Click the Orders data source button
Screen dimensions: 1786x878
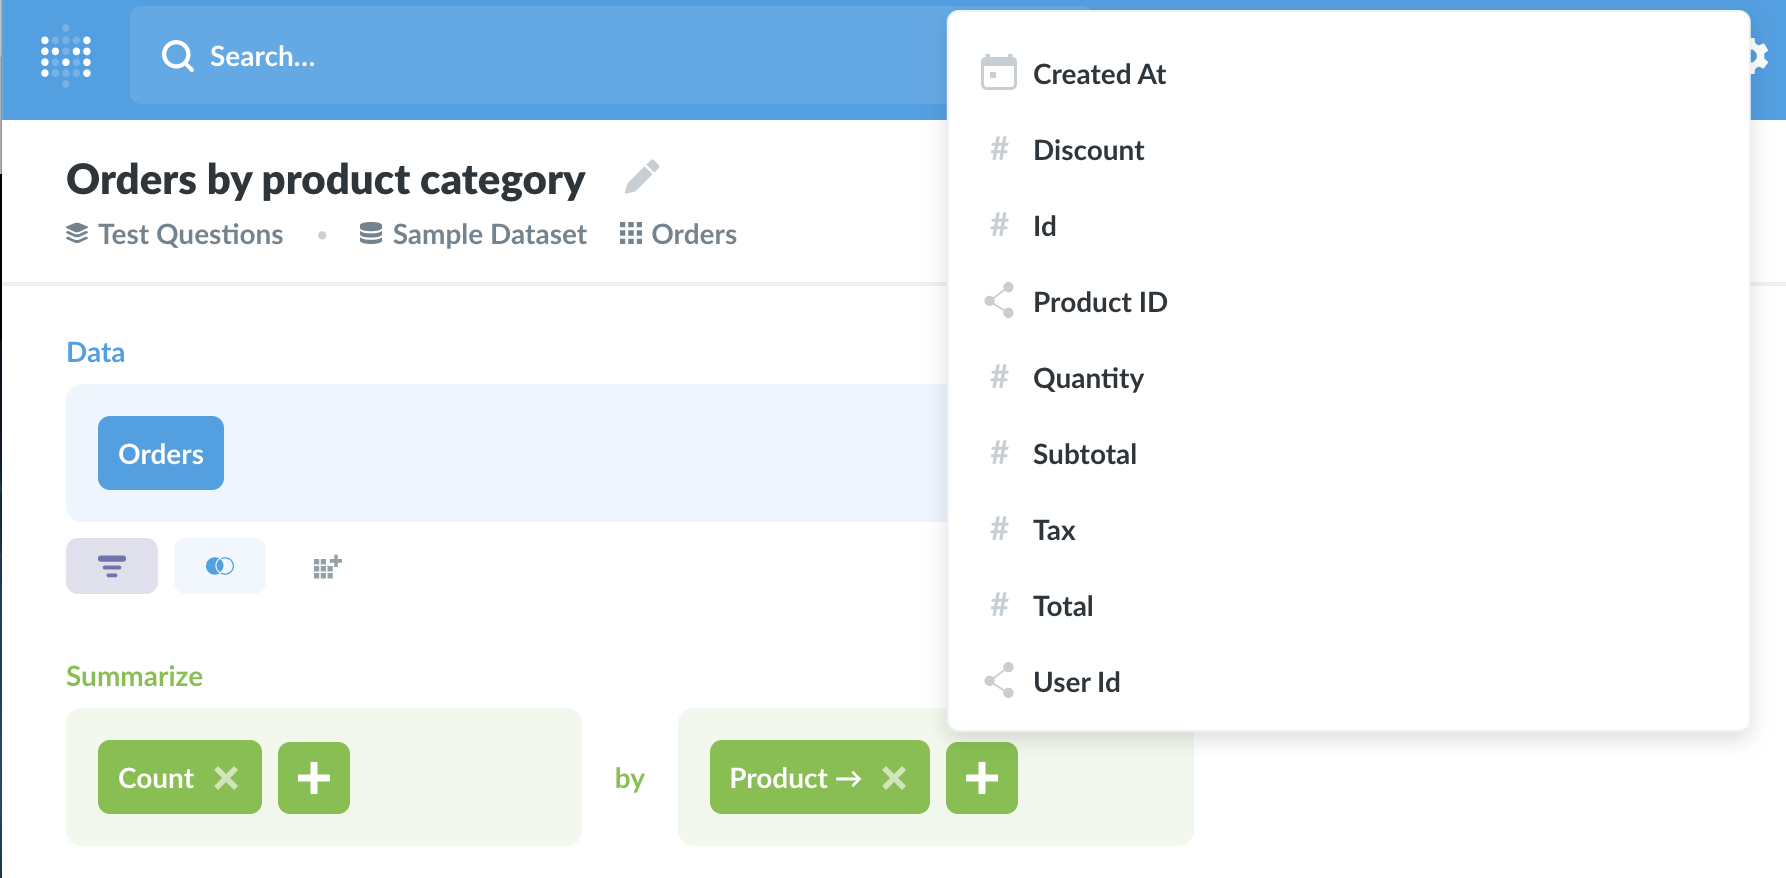coord(161,453)
